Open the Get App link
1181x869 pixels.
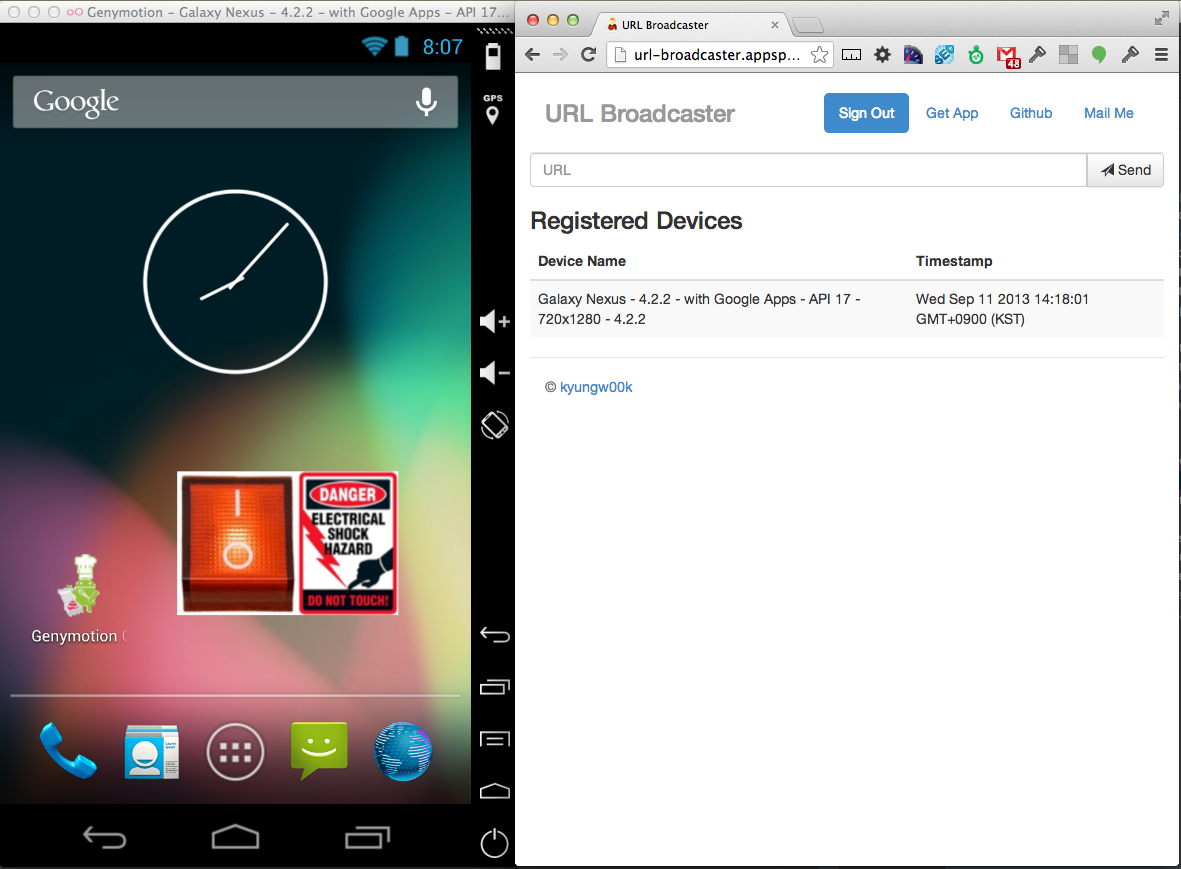click(x=952, y=113)
